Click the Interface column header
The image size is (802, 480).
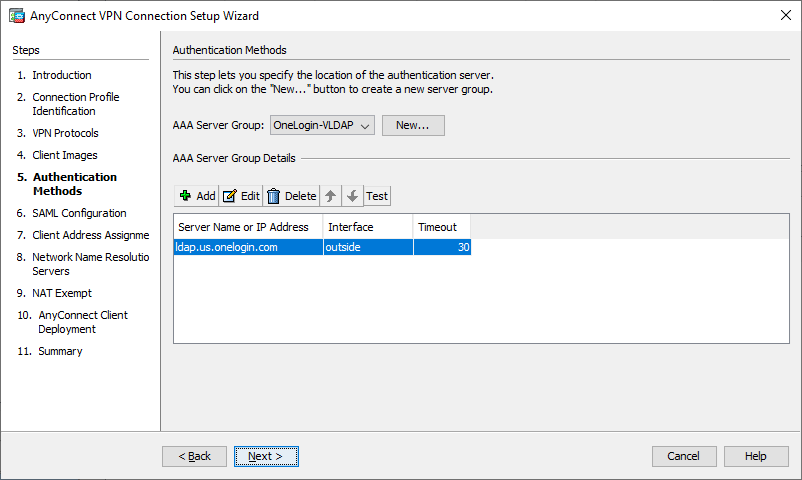point(368,227)
